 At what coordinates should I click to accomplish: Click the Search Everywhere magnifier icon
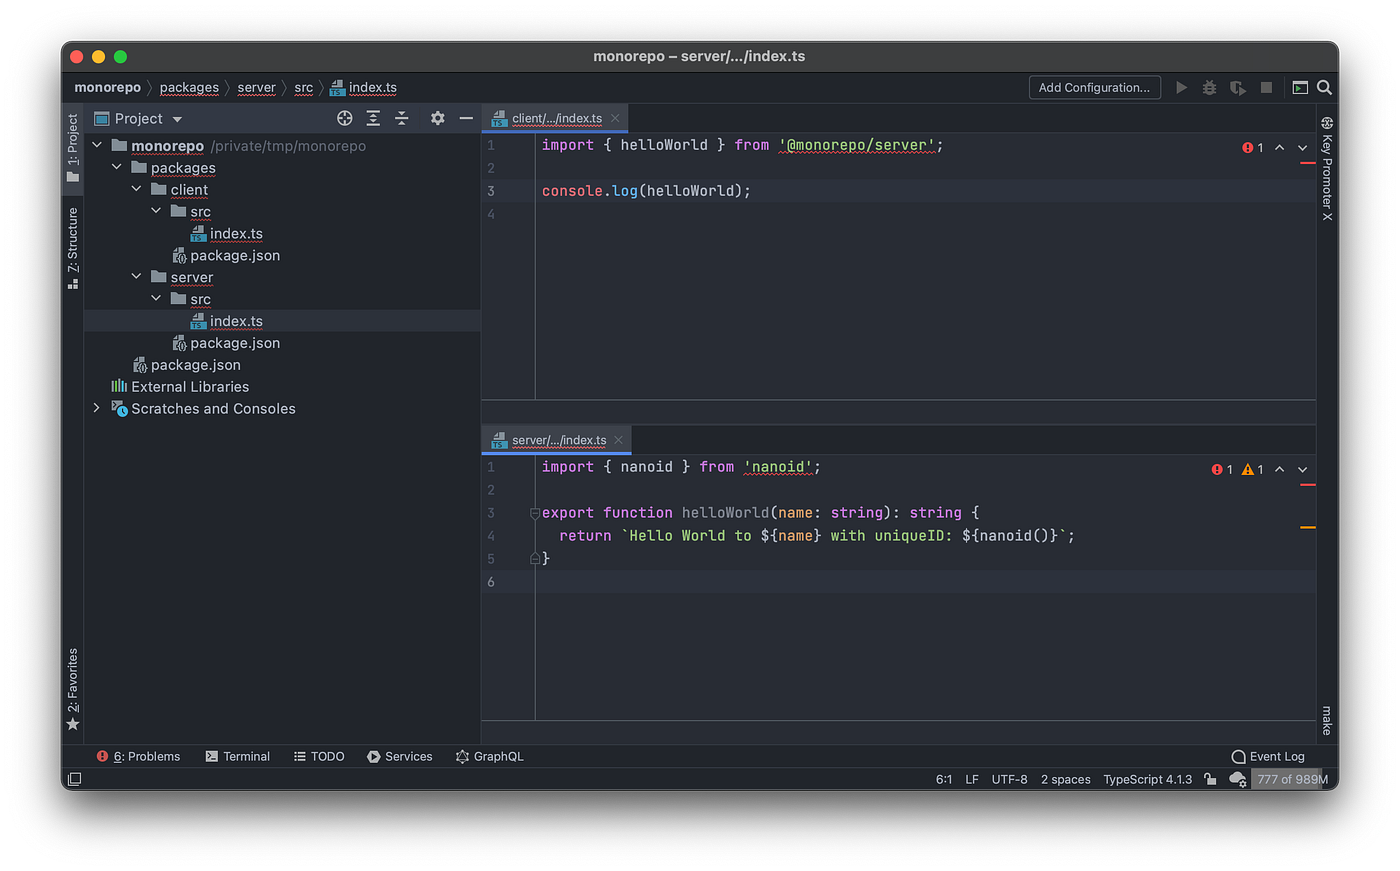tap(1324, 88)
